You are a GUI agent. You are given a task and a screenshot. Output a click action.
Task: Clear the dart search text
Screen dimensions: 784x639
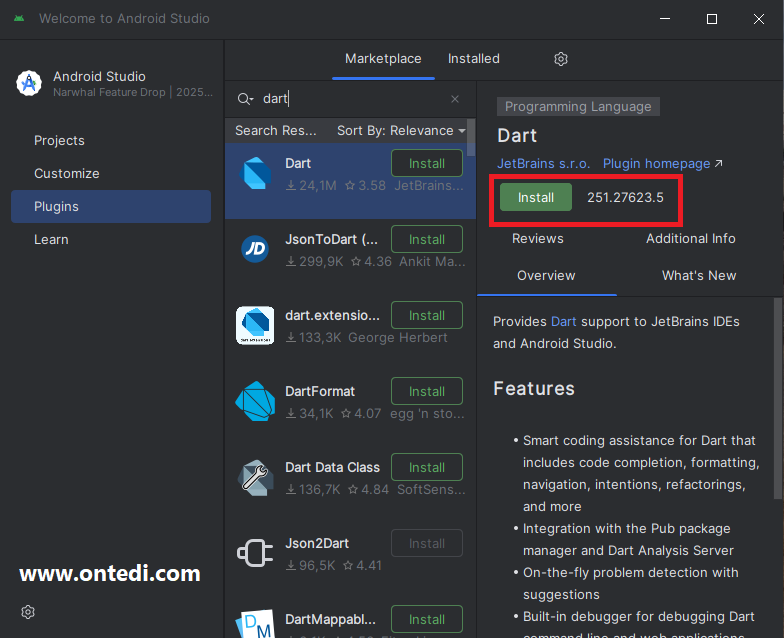[x=454, y=99]
